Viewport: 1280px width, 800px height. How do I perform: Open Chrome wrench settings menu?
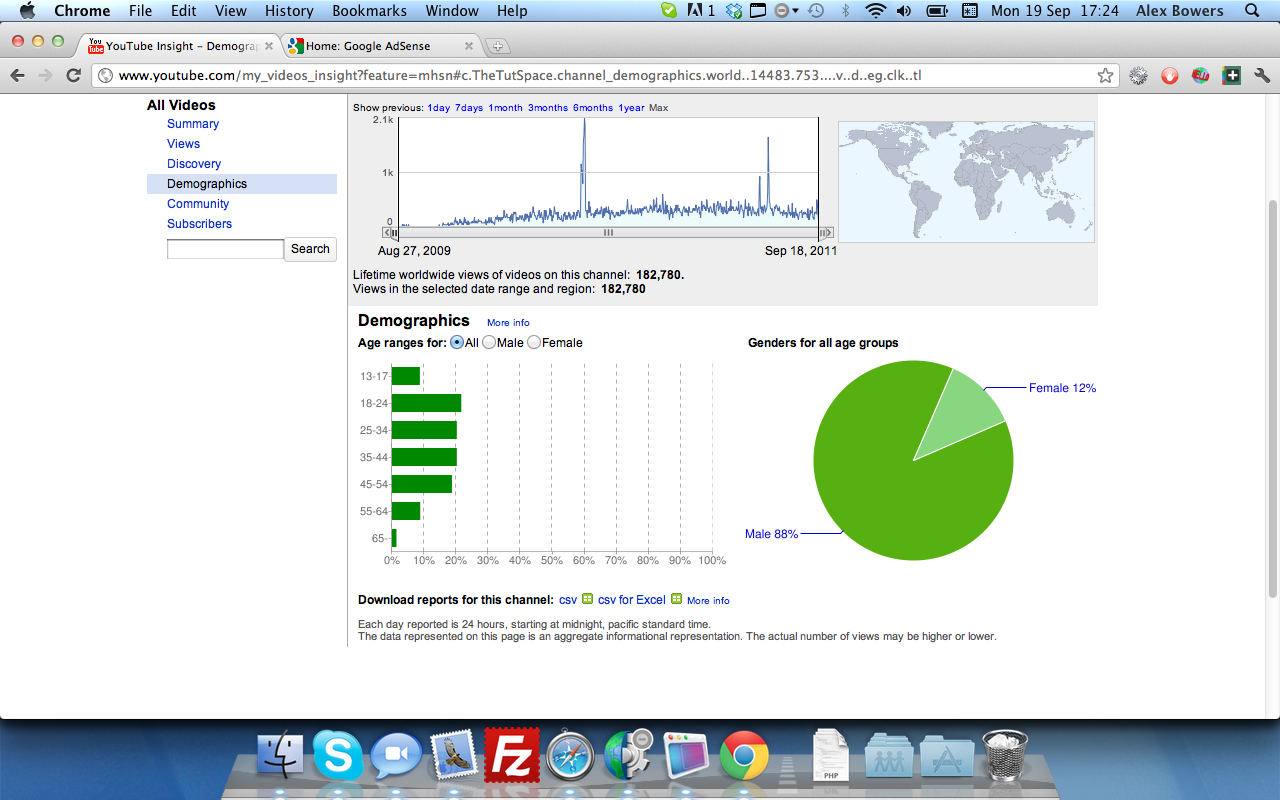tap(1262, 76)
